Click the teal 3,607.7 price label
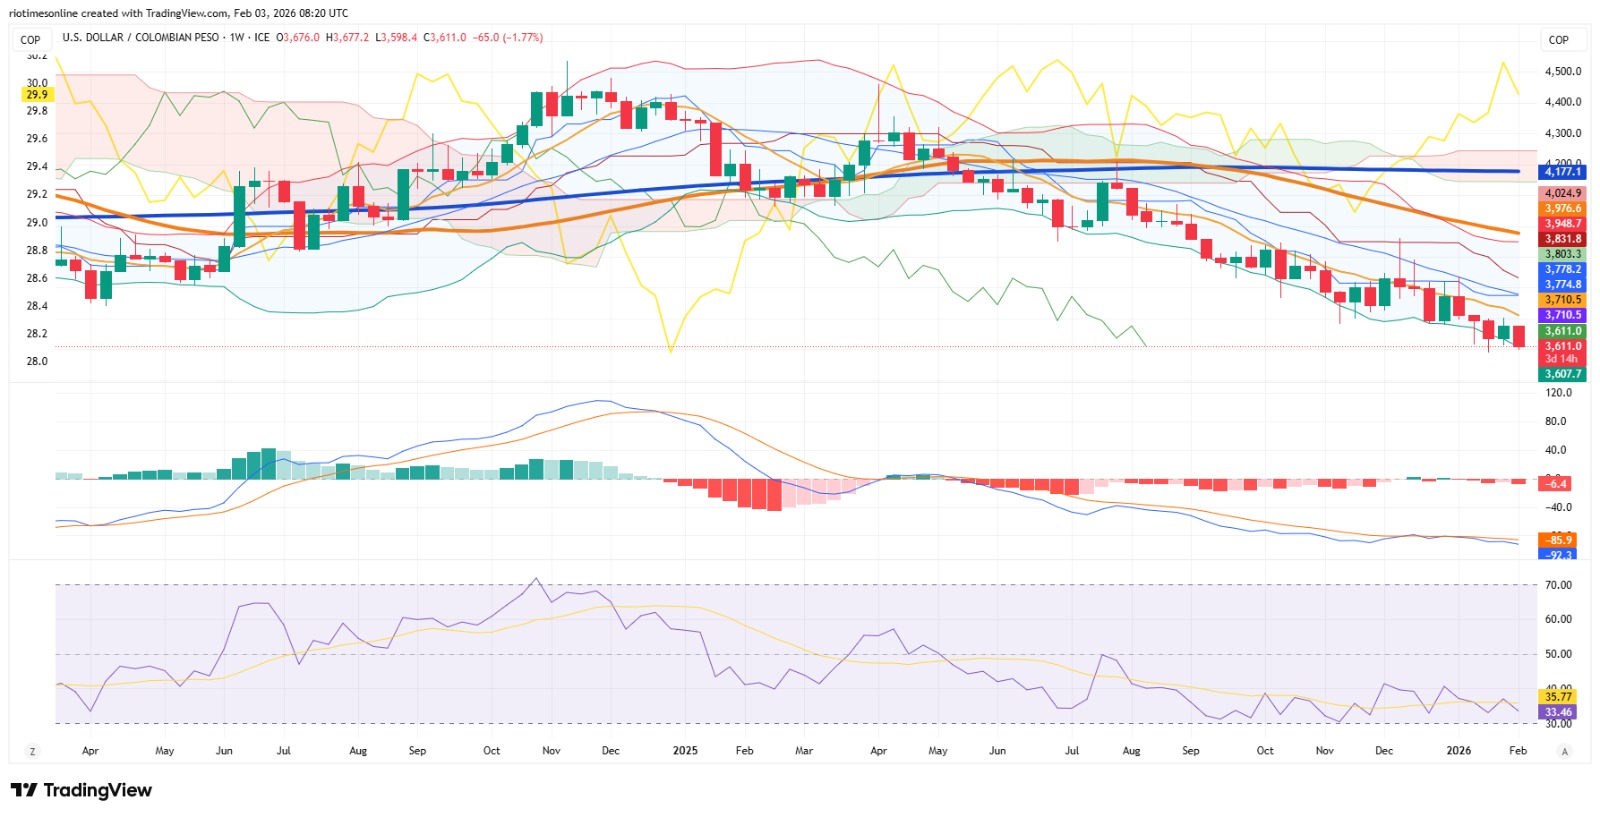 pos(1563,374)
